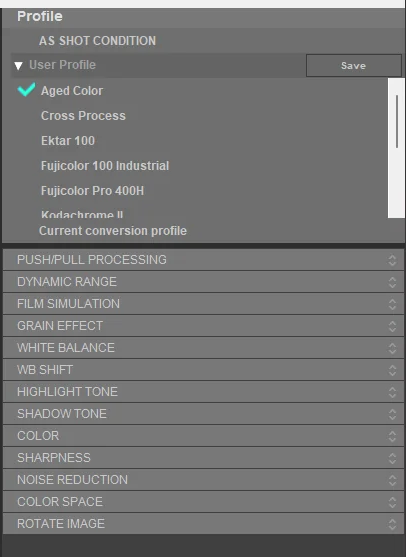Screen dimensions: 406x557
Task: Expand the NOISE REDUCTION section
Action: [x=203, y=480]
